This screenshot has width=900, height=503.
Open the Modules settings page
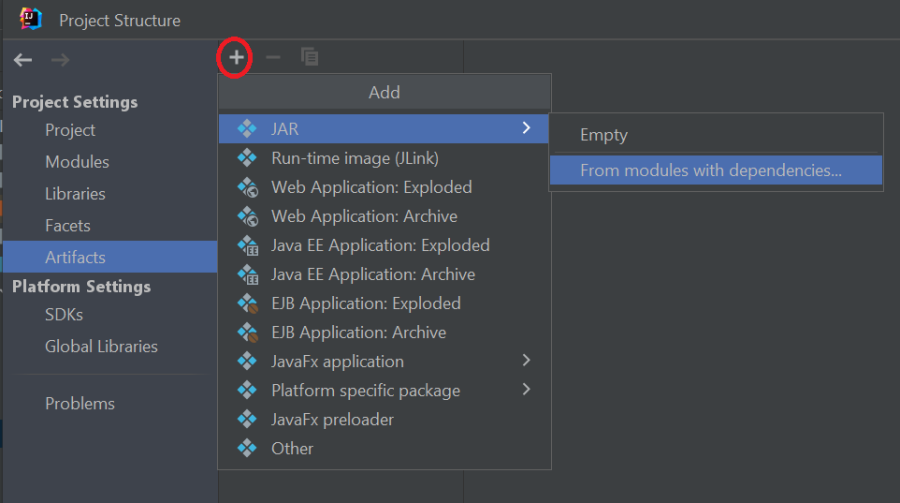(x=77, y=162)
